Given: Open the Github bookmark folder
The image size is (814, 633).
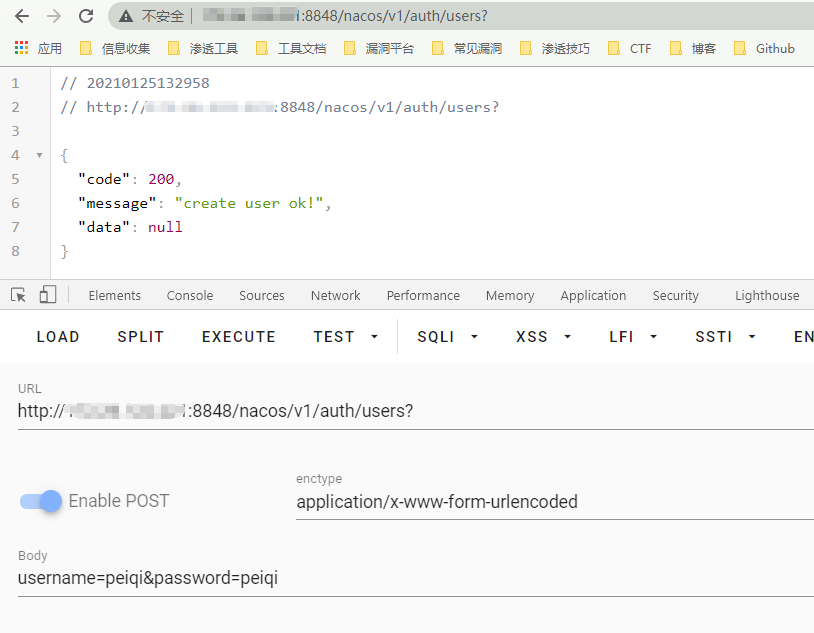Looking at the screenshot, I should tap(764, 48).
